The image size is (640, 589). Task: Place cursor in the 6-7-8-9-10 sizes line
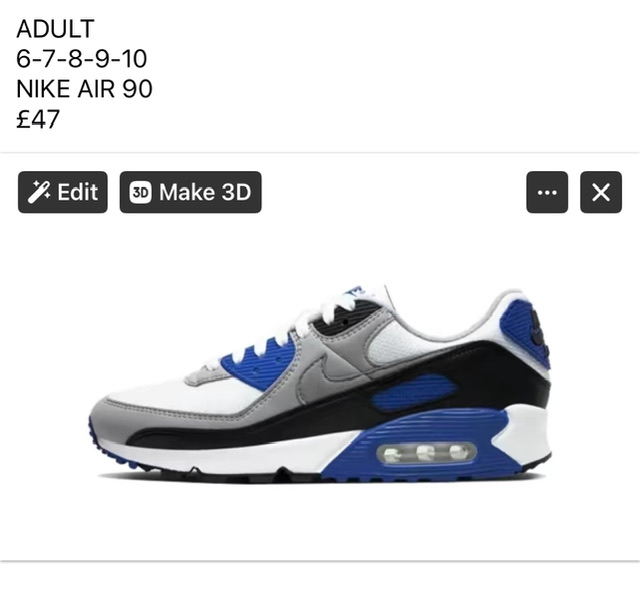pyautogui.click(x=82, y=59)
